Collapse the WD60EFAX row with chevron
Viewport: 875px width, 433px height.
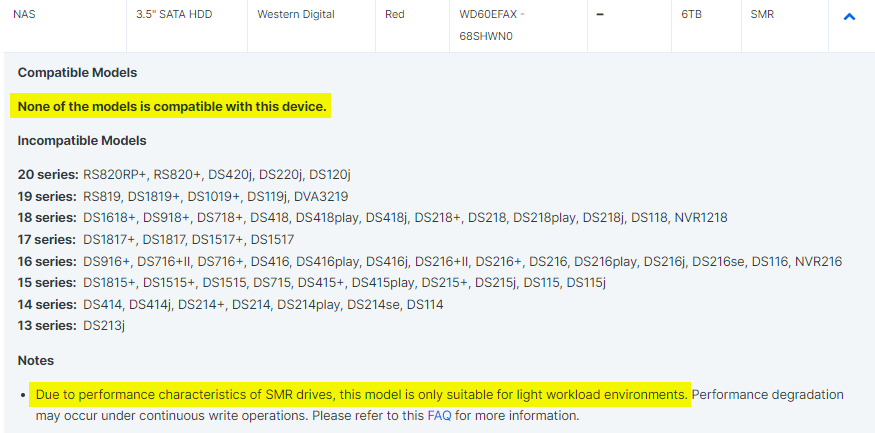point(849,17)
